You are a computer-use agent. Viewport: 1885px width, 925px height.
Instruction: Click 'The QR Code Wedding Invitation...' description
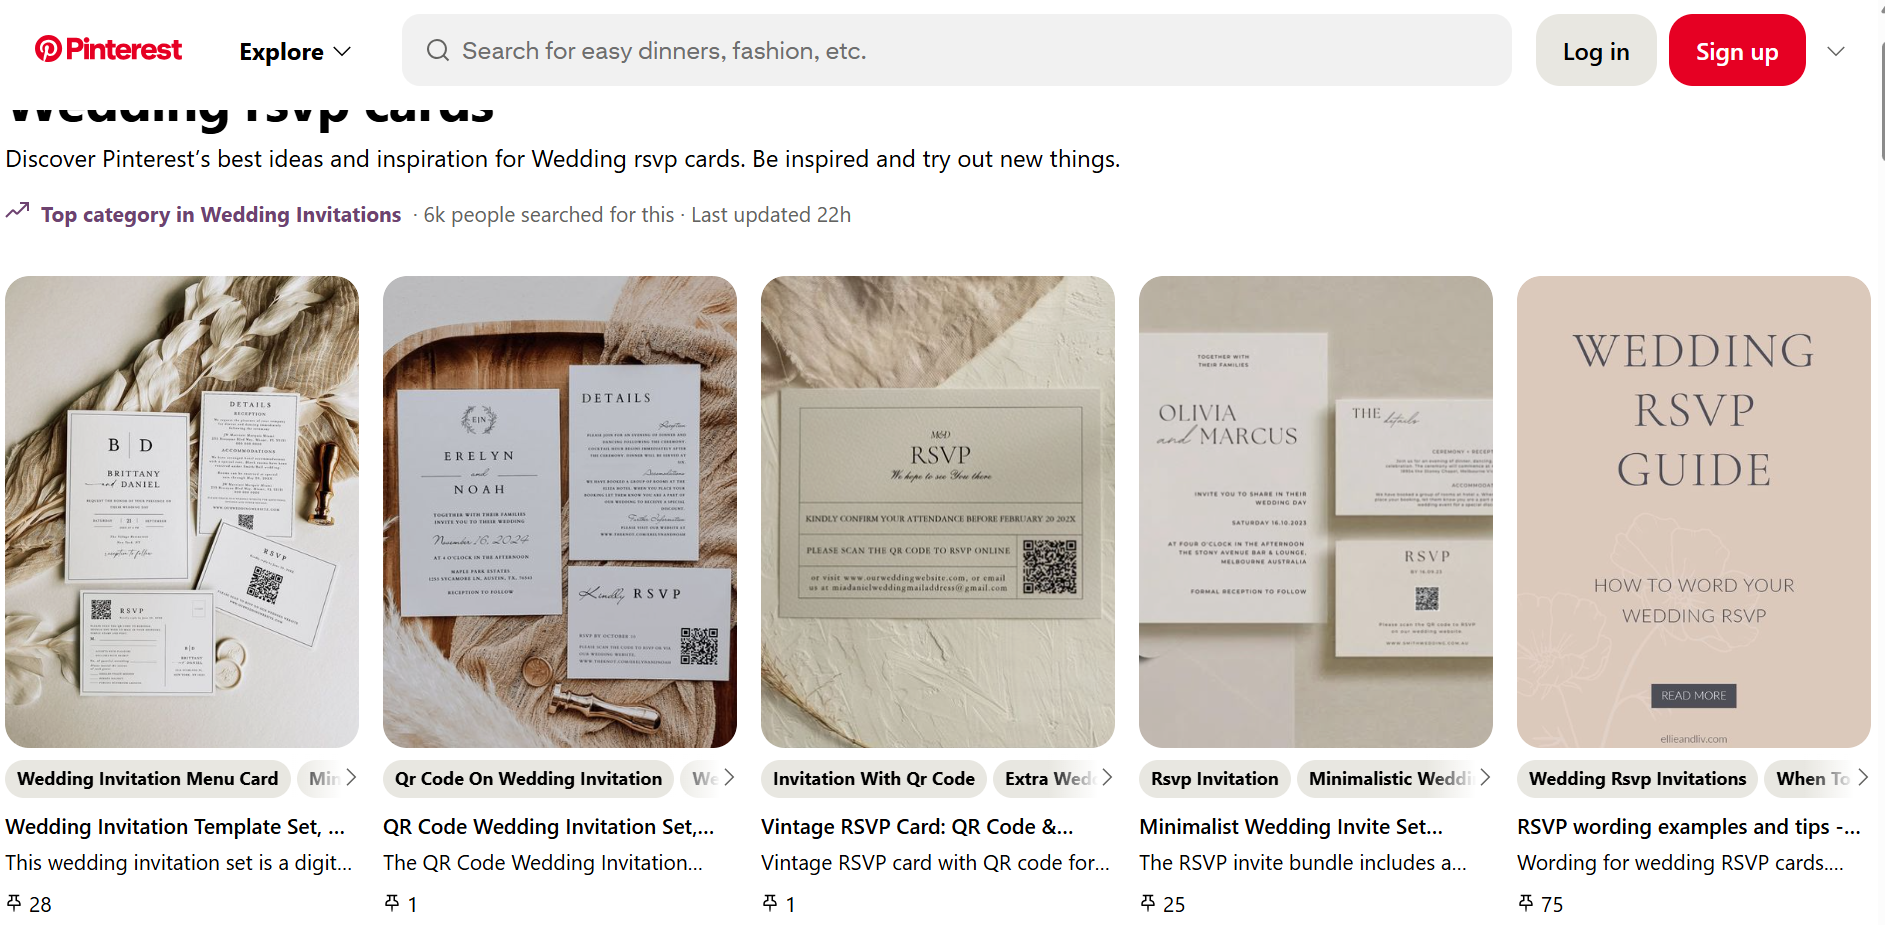543,863
